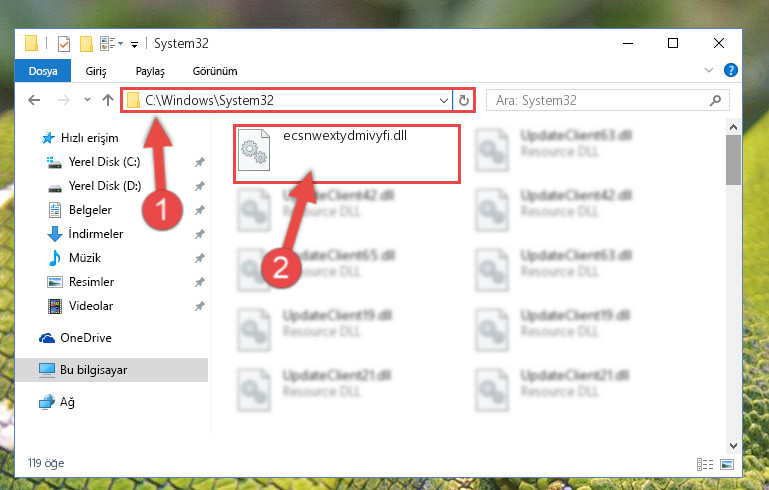Switch to large icons view layout

tap(727, 464)
